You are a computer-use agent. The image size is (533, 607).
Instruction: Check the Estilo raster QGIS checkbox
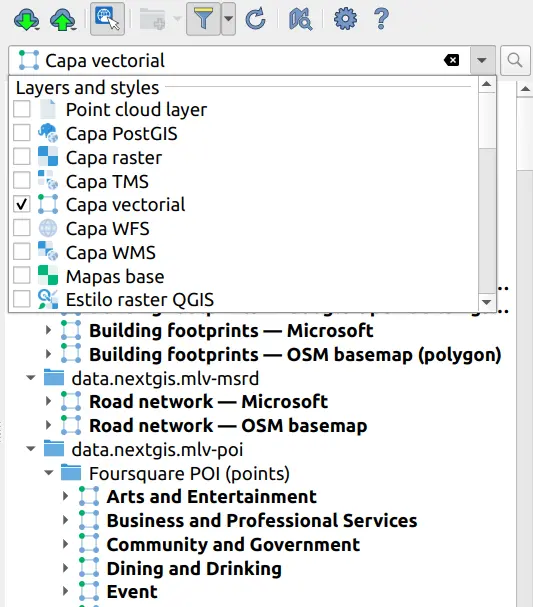pos(22,299)
